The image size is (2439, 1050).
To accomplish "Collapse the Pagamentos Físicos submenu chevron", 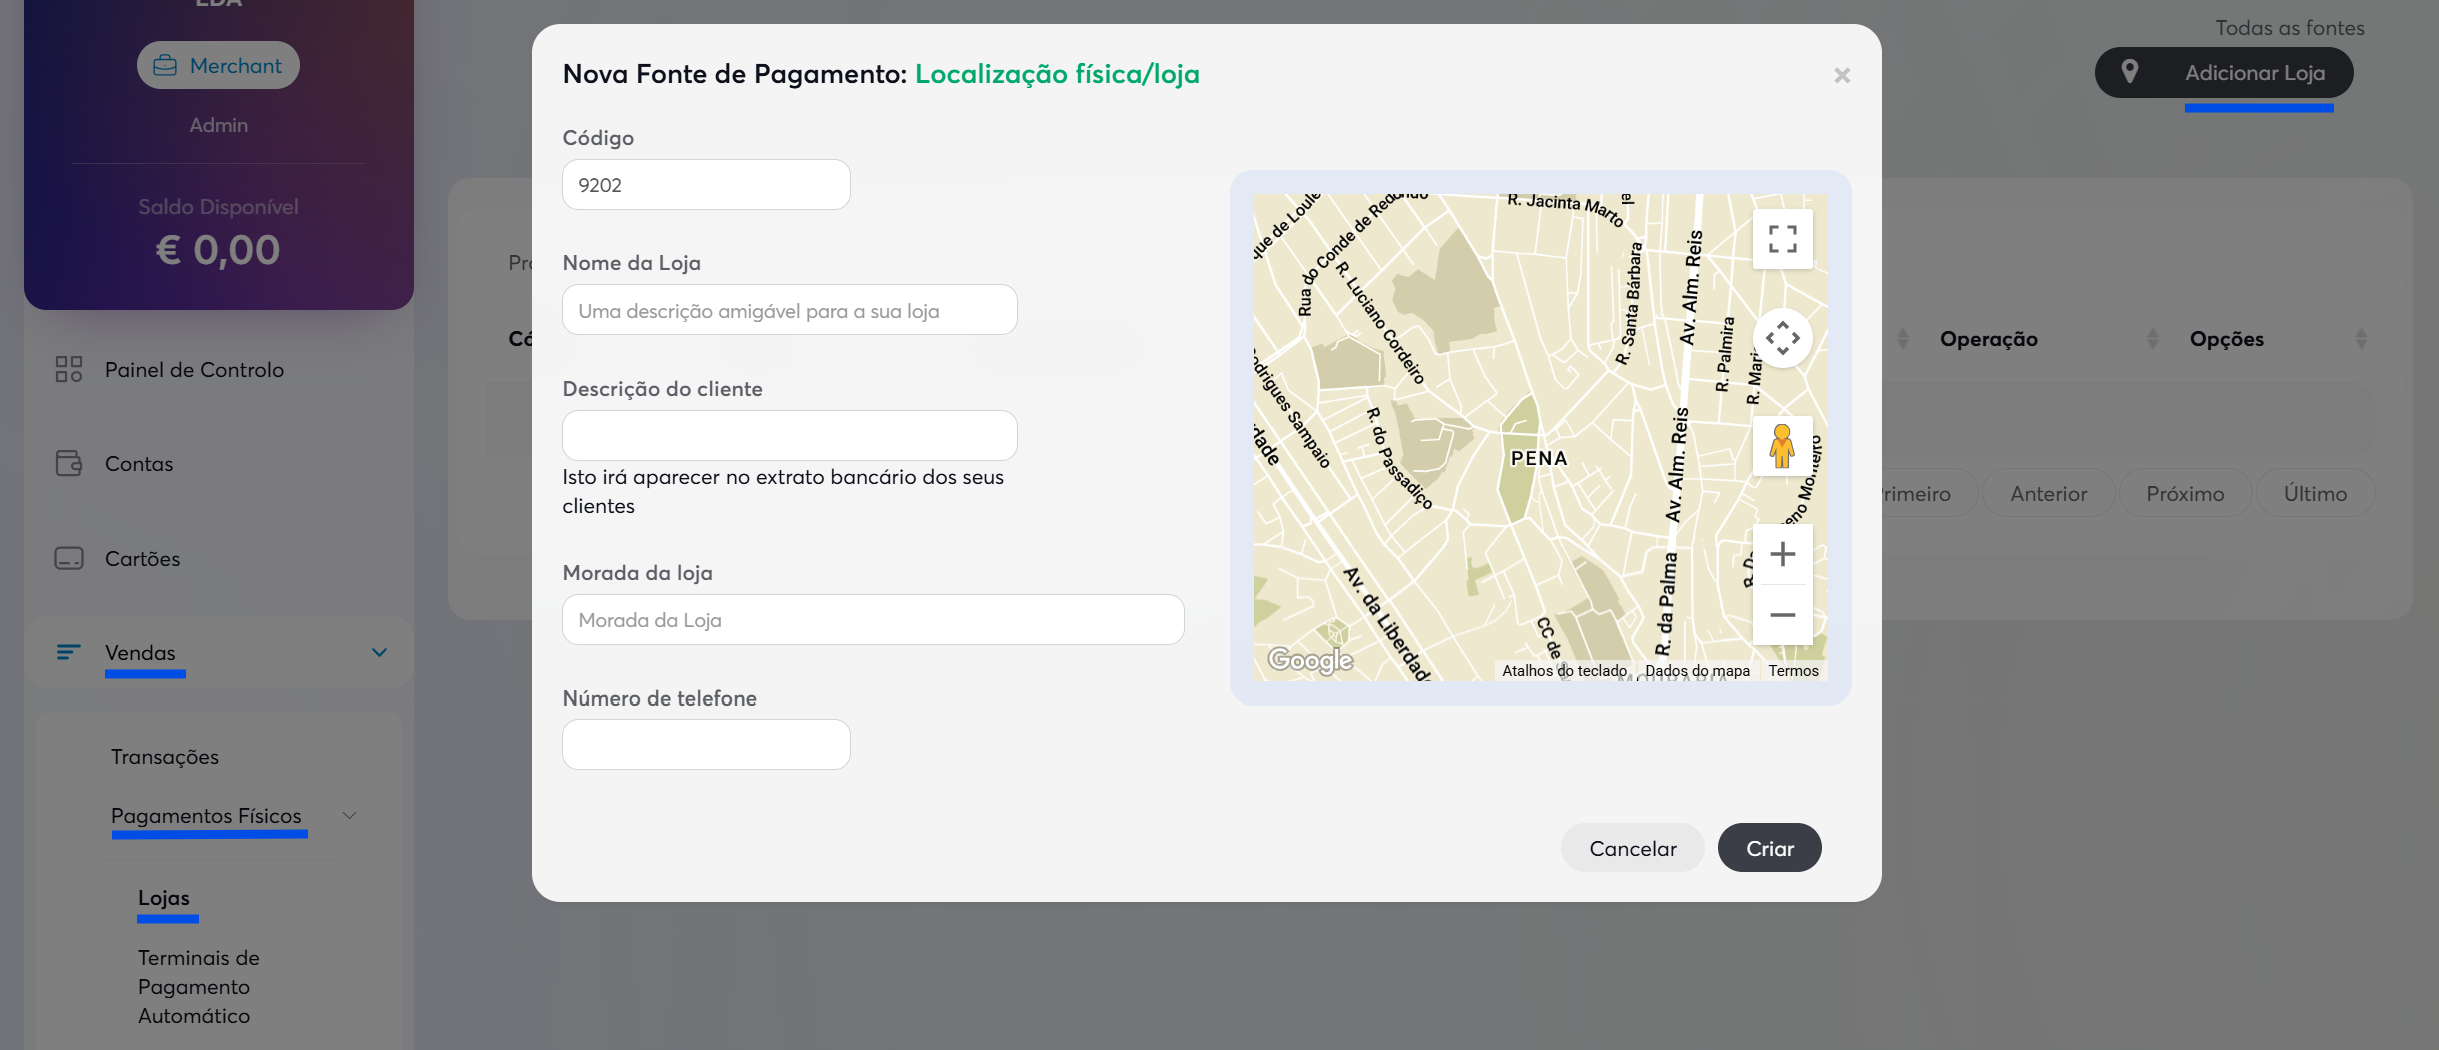I will pos(349,816).
